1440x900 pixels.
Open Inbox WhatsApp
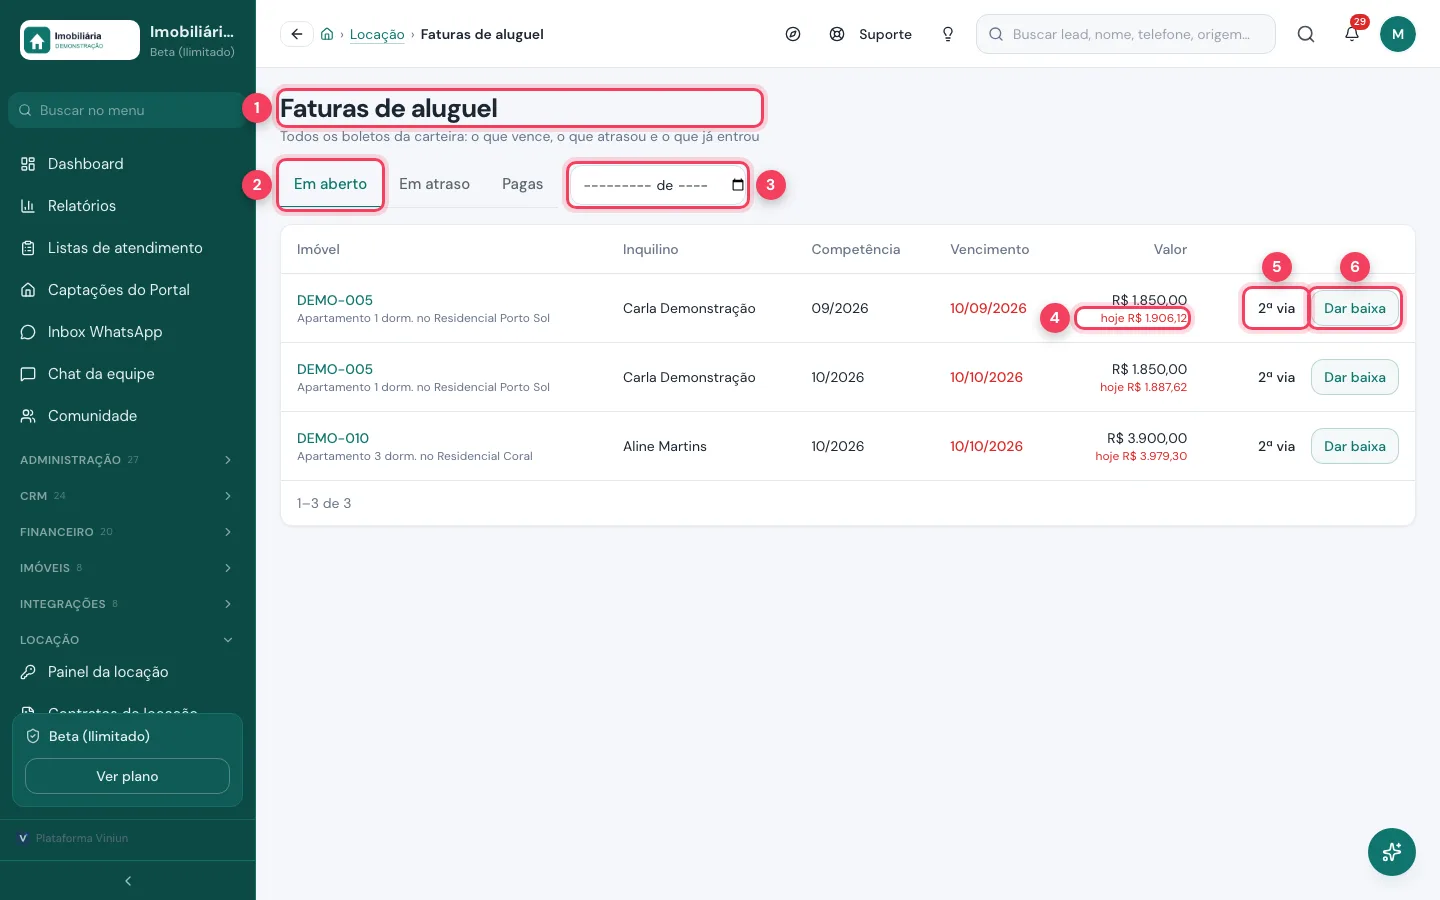pyautogui.click(x=128, y=332)
